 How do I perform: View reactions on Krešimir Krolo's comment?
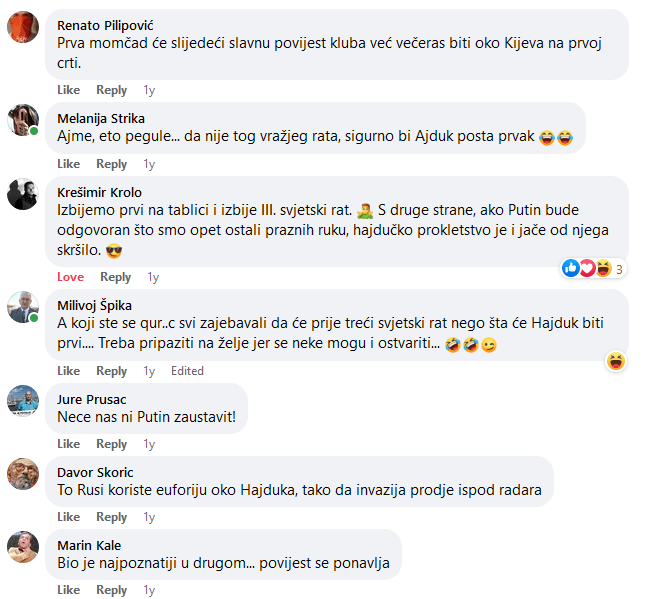click(x=593, y=268)
